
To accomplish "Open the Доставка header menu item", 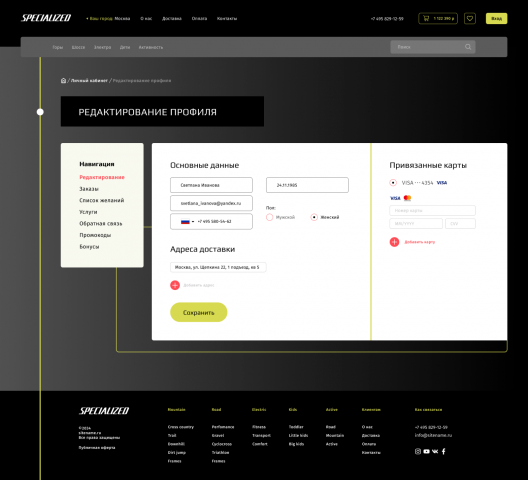I will pyautogui.click(x=172, y=19).
